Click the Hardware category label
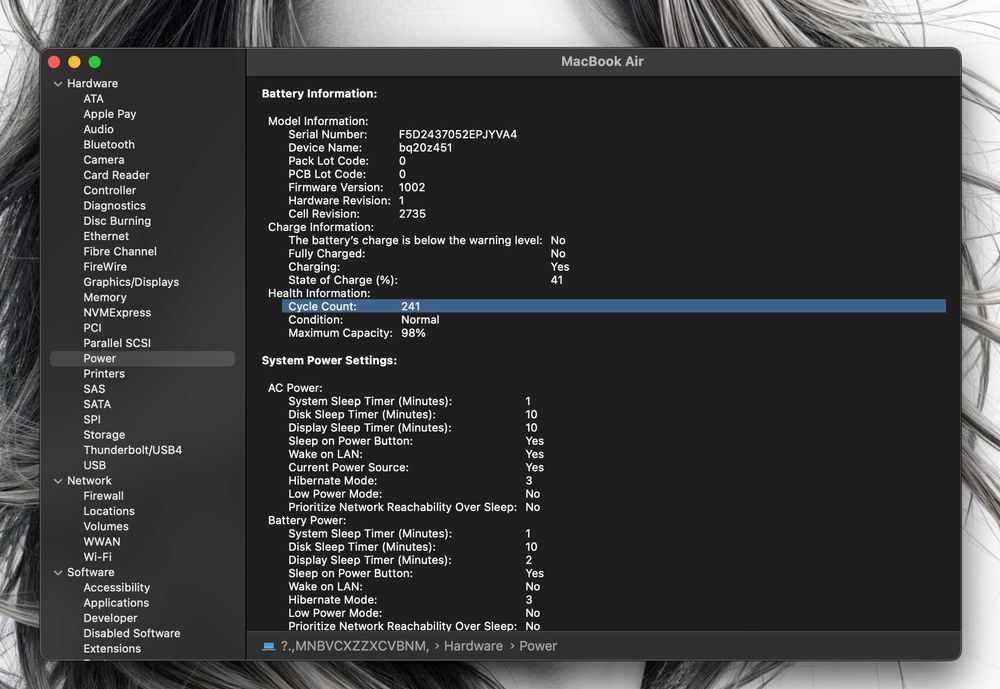 pyautogui.click(x=92, y=84)
